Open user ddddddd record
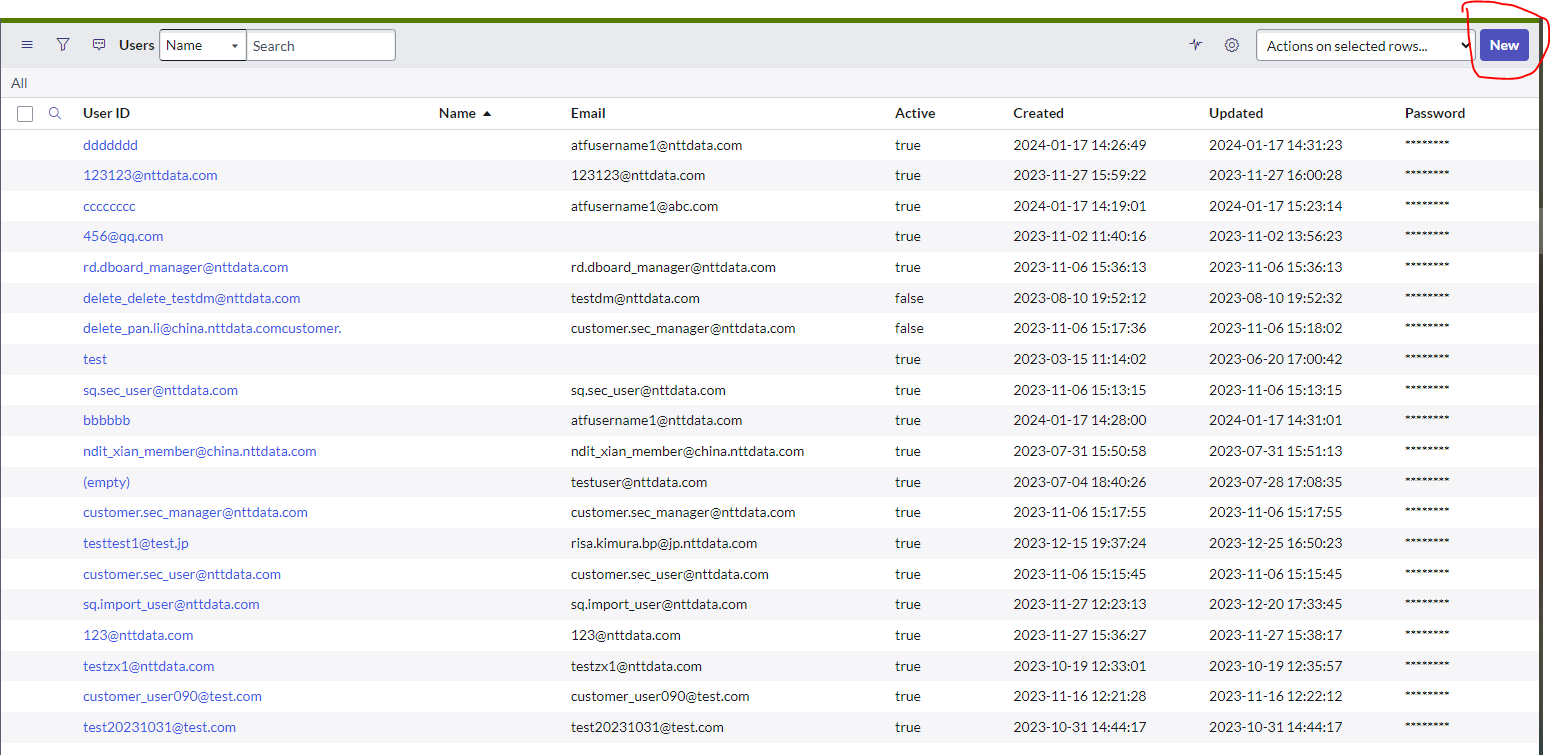 coord(110,145)
